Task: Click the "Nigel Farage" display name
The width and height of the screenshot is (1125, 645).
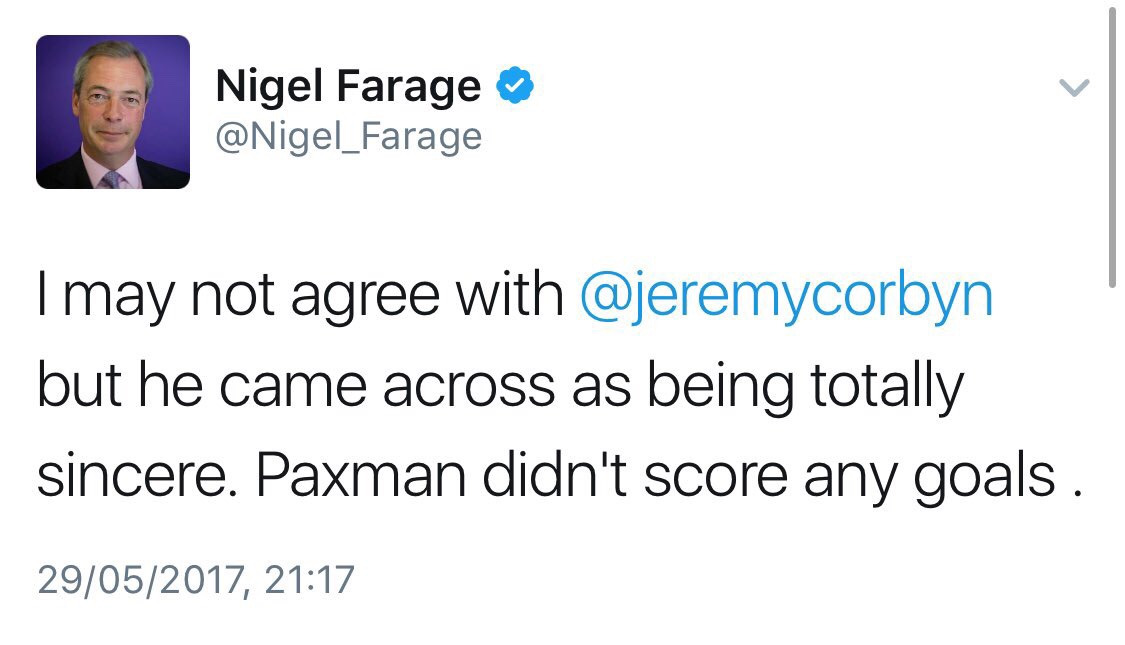Action: pos(348,88)
